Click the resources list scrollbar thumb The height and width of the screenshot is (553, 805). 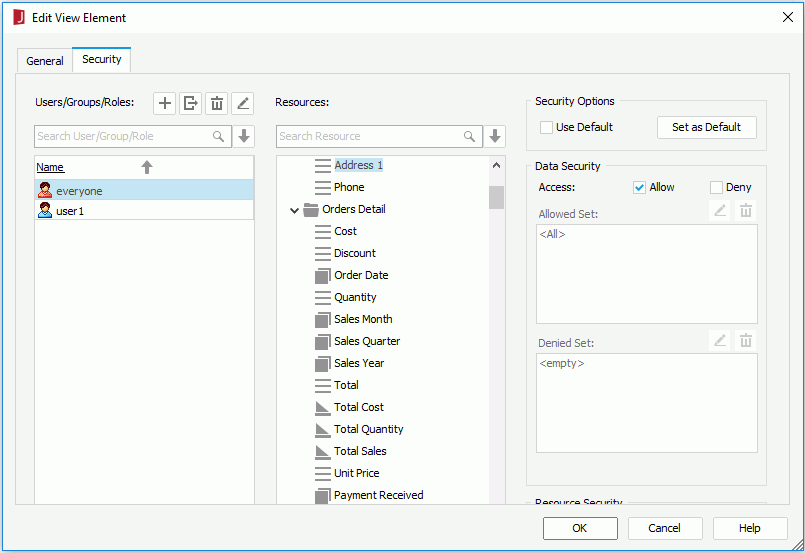[496, 197]
